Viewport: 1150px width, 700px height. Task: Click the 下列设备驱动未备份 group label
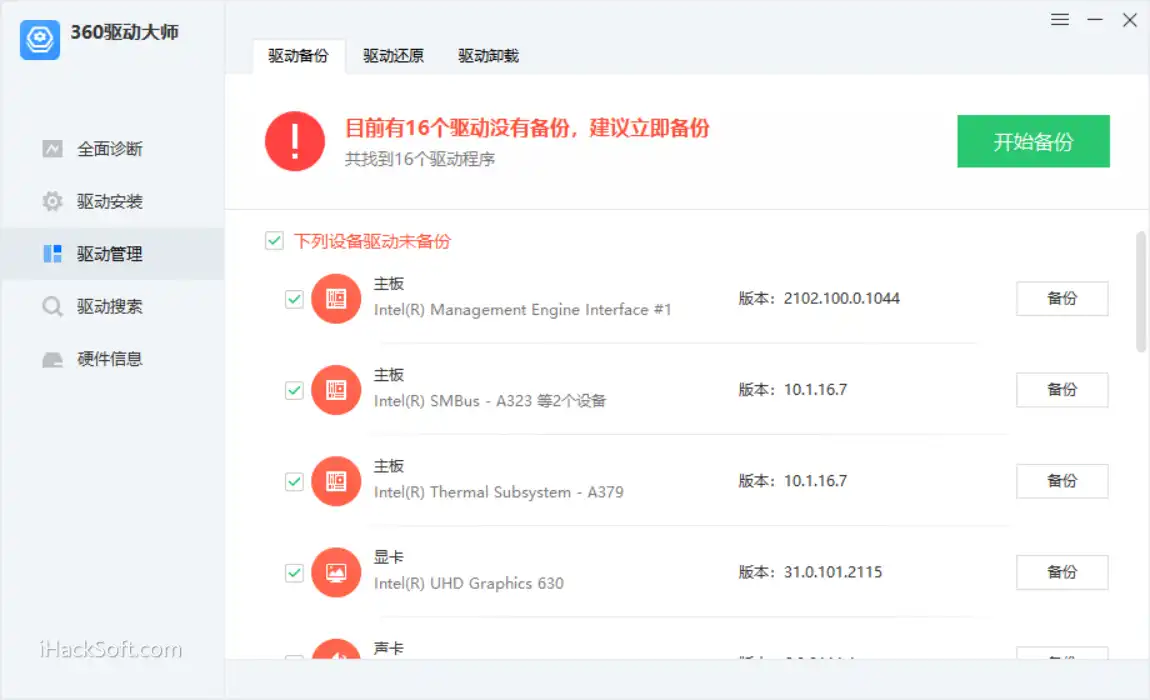tap(372, 241)
